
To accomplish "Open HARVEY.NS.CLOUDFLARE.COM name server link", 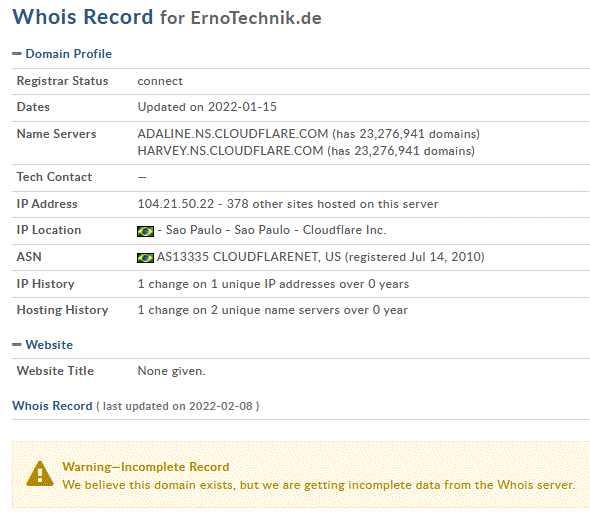I will point(230,151).
